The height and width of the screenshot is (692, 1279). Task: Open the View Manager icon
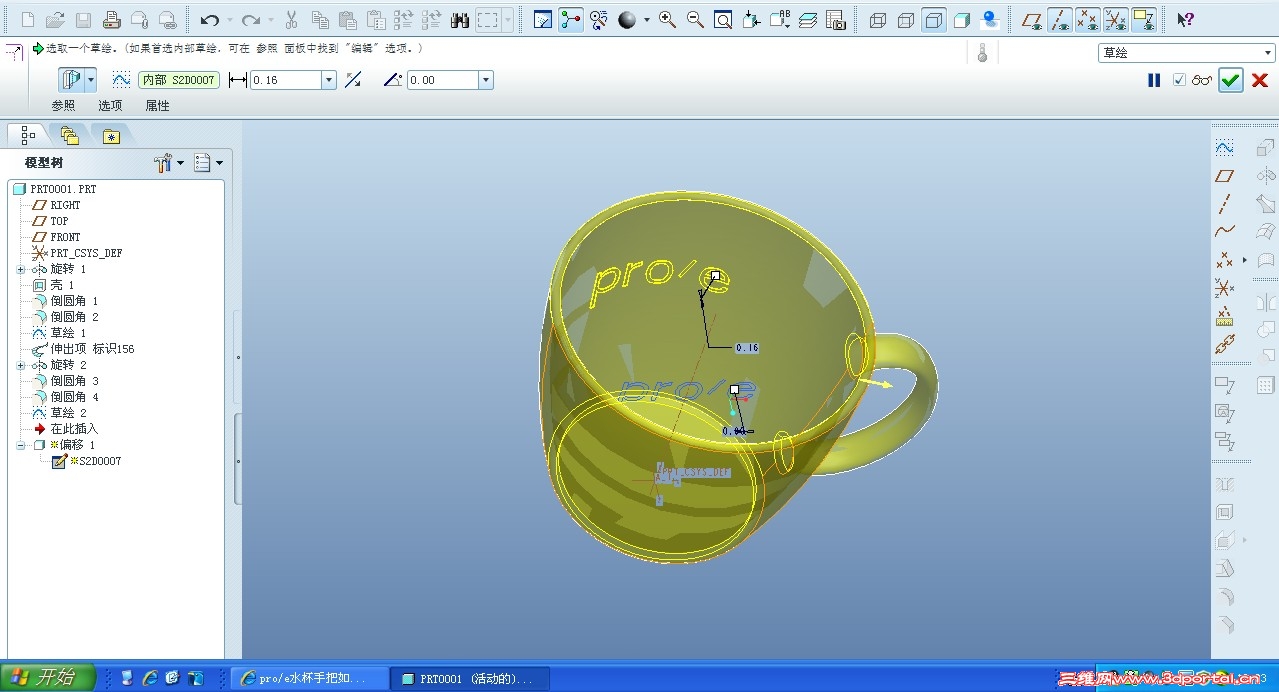(x=836, y=19)
